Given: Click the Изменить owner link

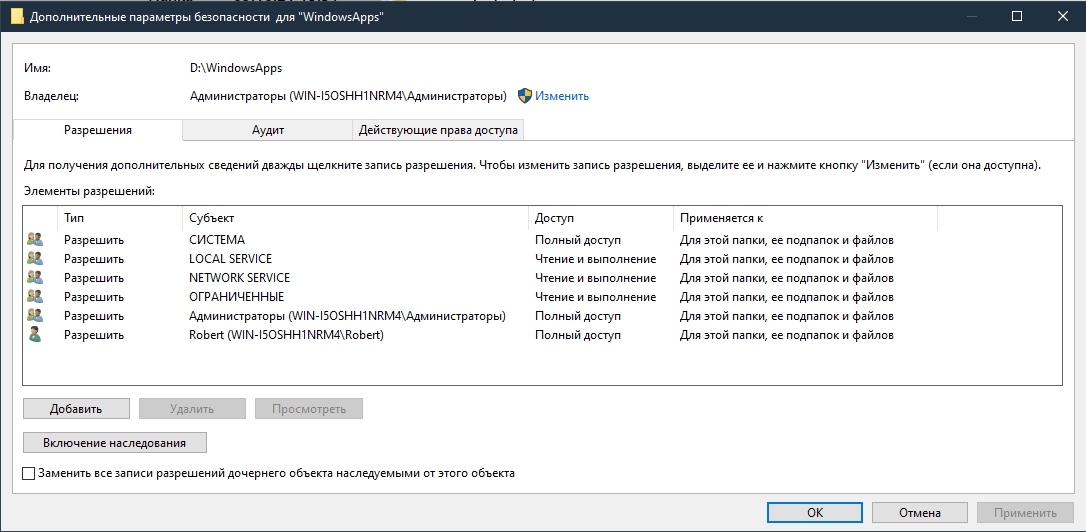Looking at the screenshot, I should tap(562, 96).
